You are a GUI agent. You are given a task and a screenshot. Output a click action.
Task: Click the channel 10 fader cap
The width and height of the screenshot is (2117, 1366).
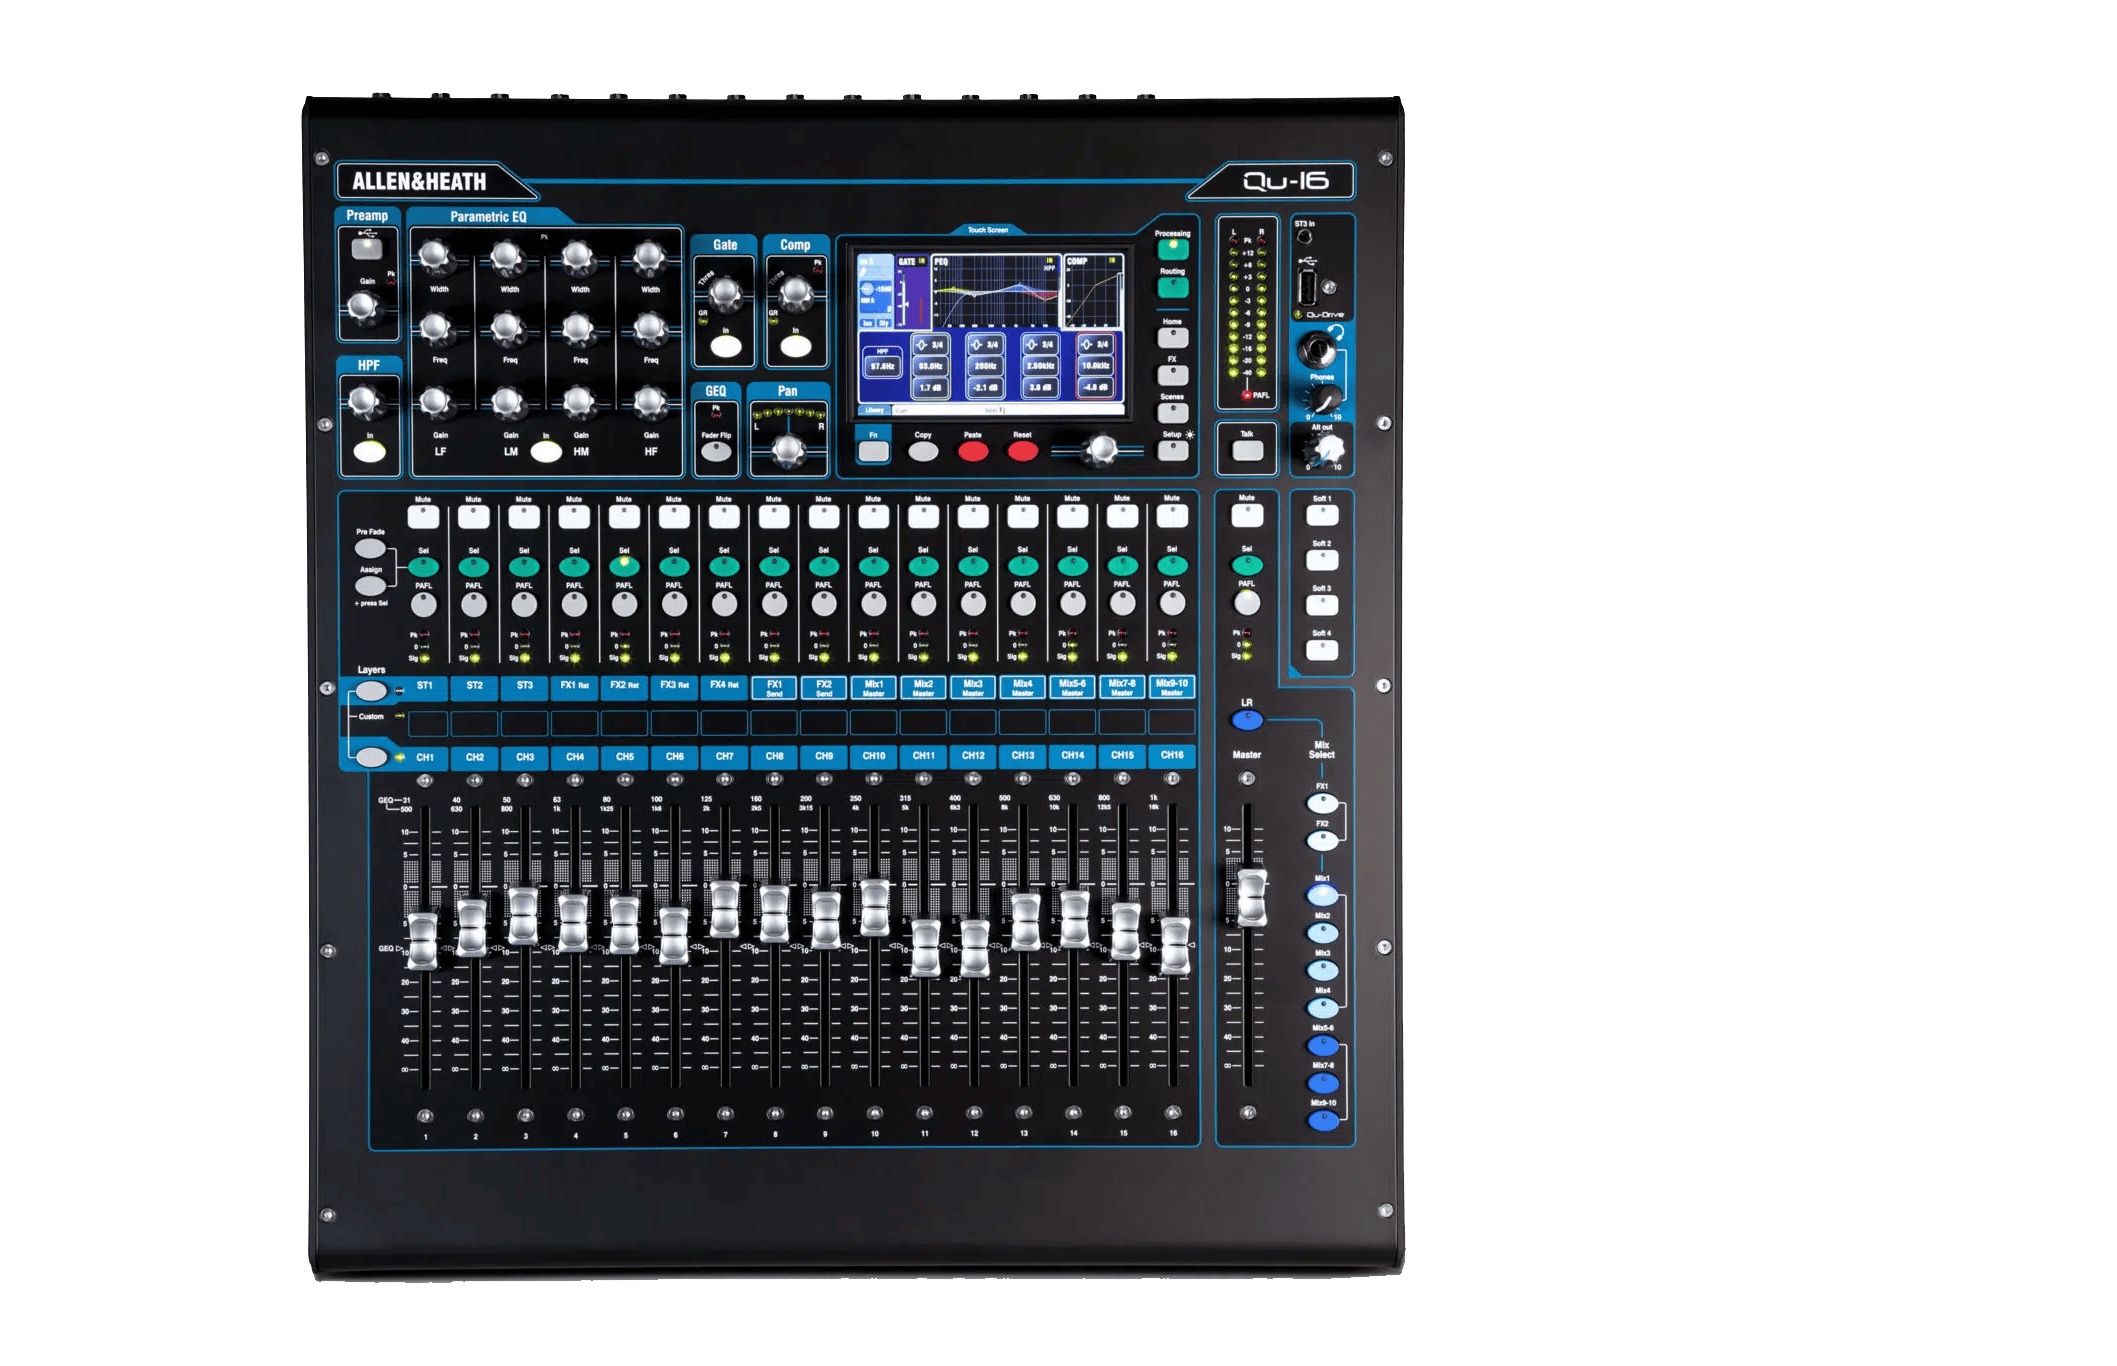(x=874, y=908)
